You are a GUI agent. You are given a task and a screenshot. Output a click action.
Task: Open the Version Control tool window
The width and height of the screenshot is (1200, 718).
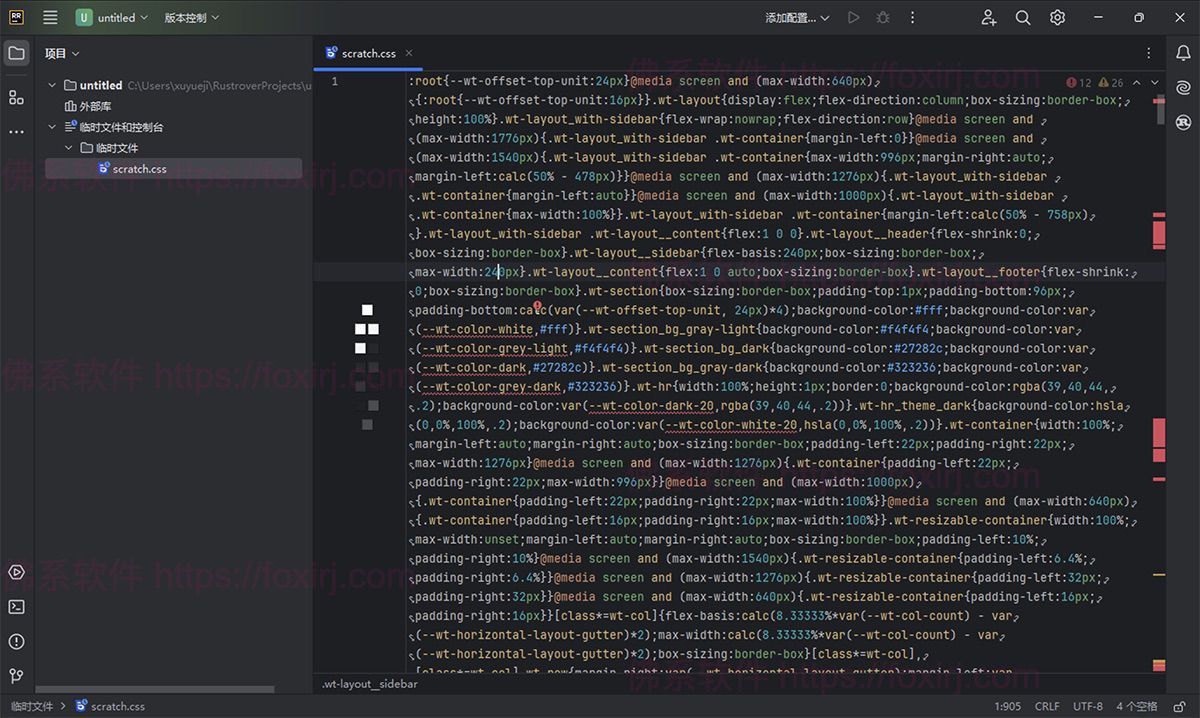tap(15, 676)
